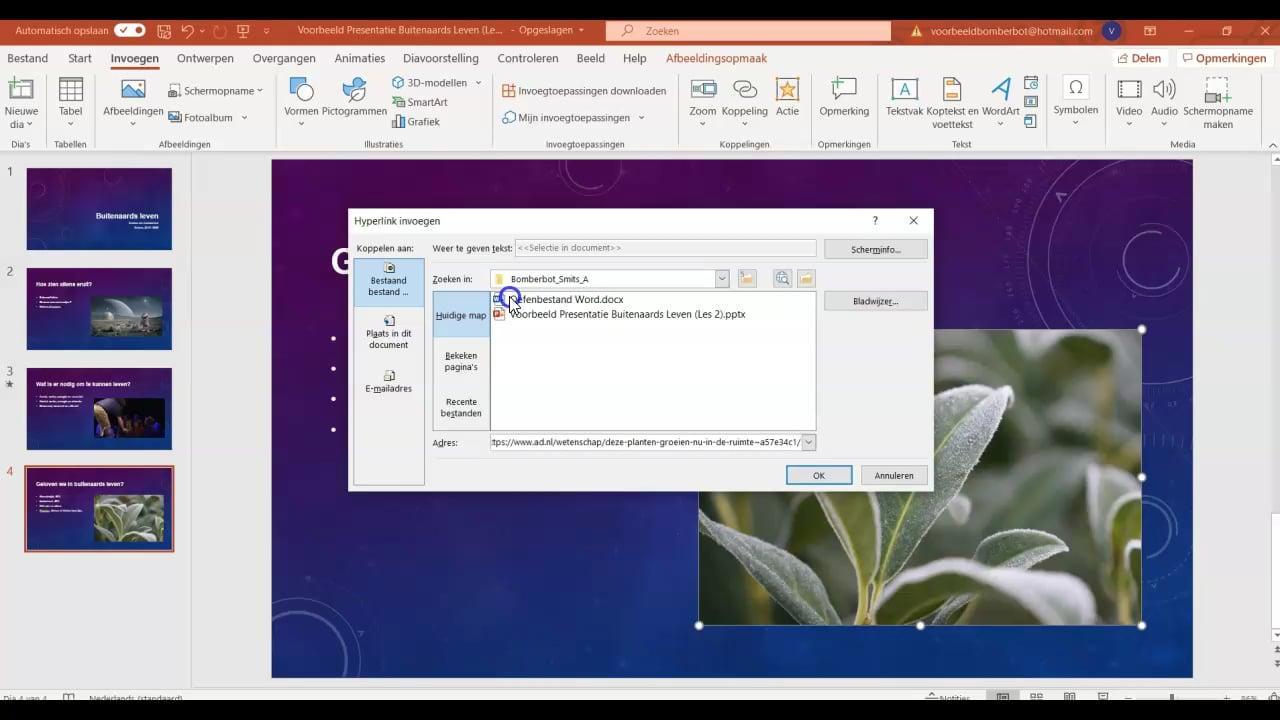Select Bestaand bestand link option
The width and height of the screenshot is (1280, 720).
389,281
